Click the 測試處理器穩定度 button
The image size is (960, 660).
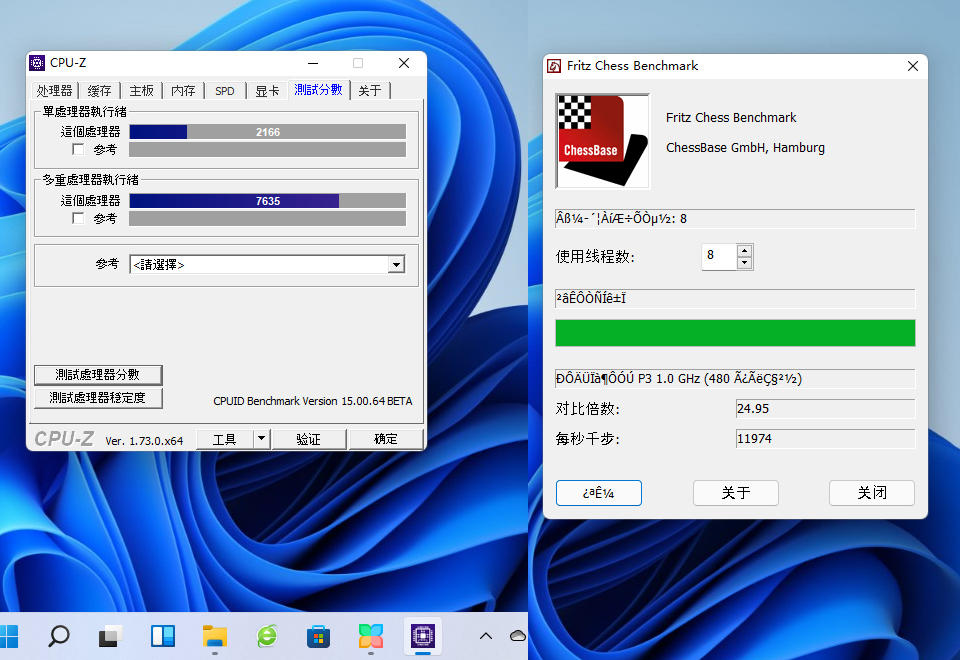[98, 398]
